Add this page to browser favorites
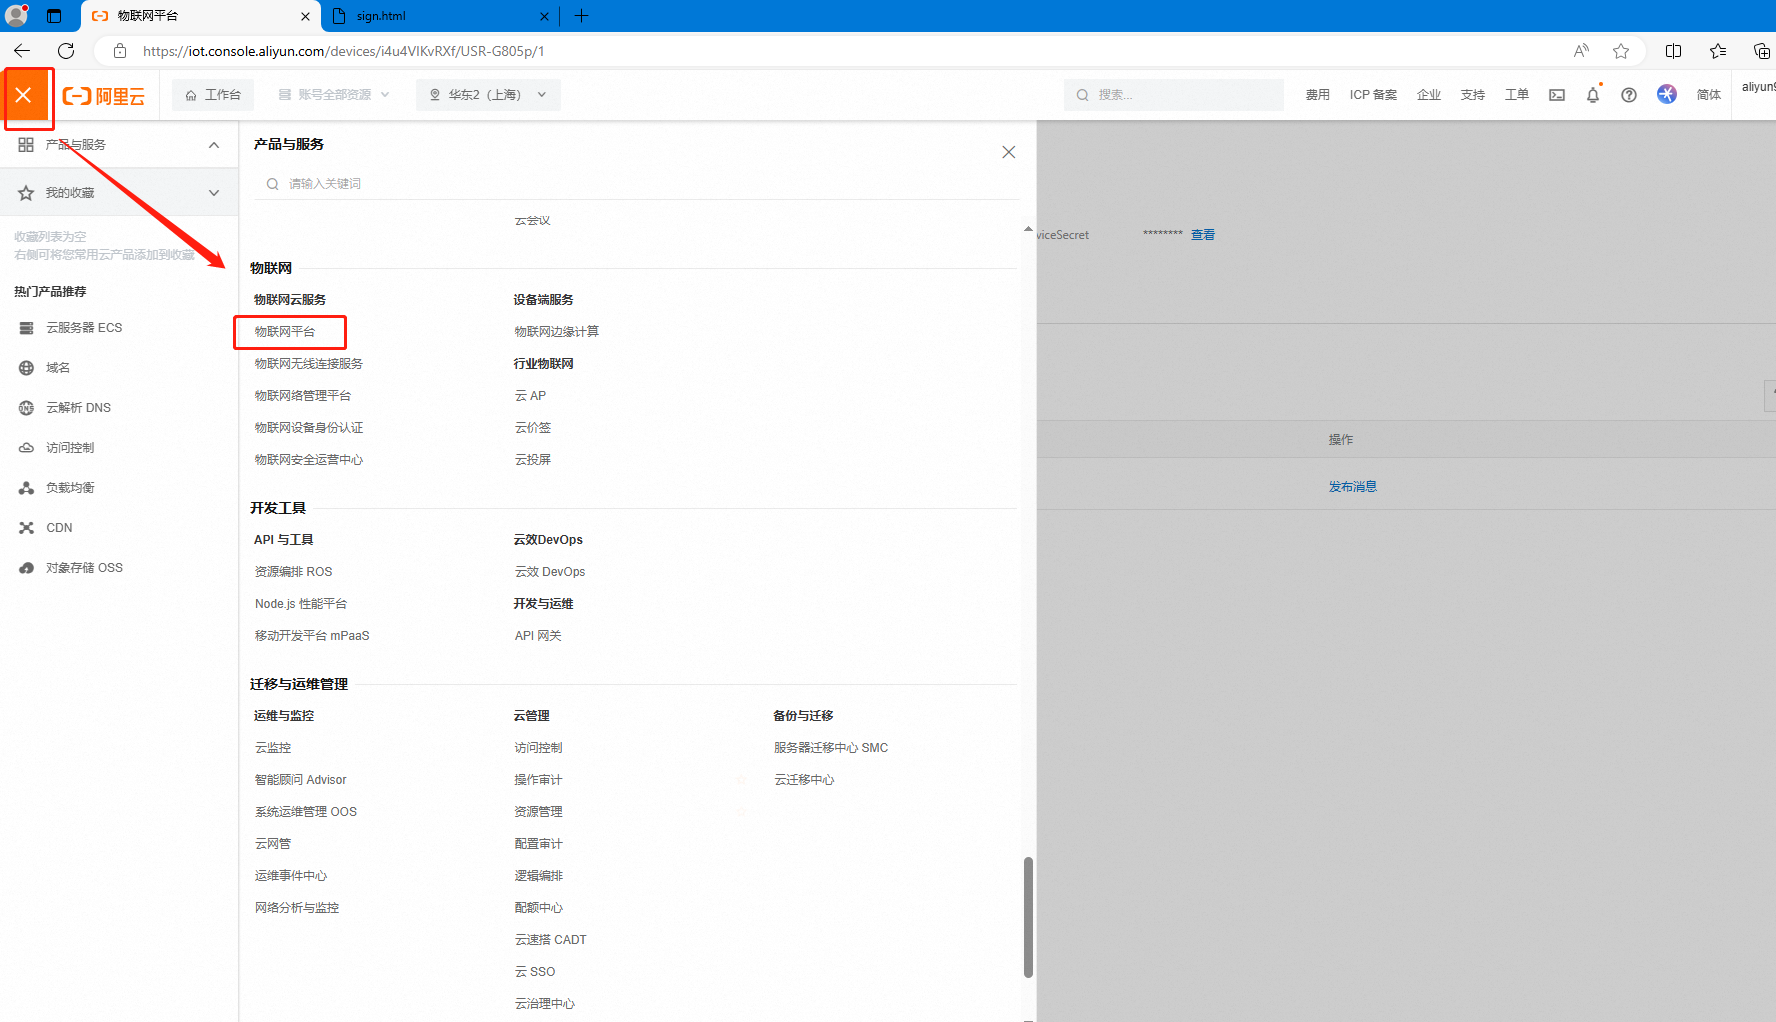Viewport: 1776px width, 1022px height. point(1621,51)
